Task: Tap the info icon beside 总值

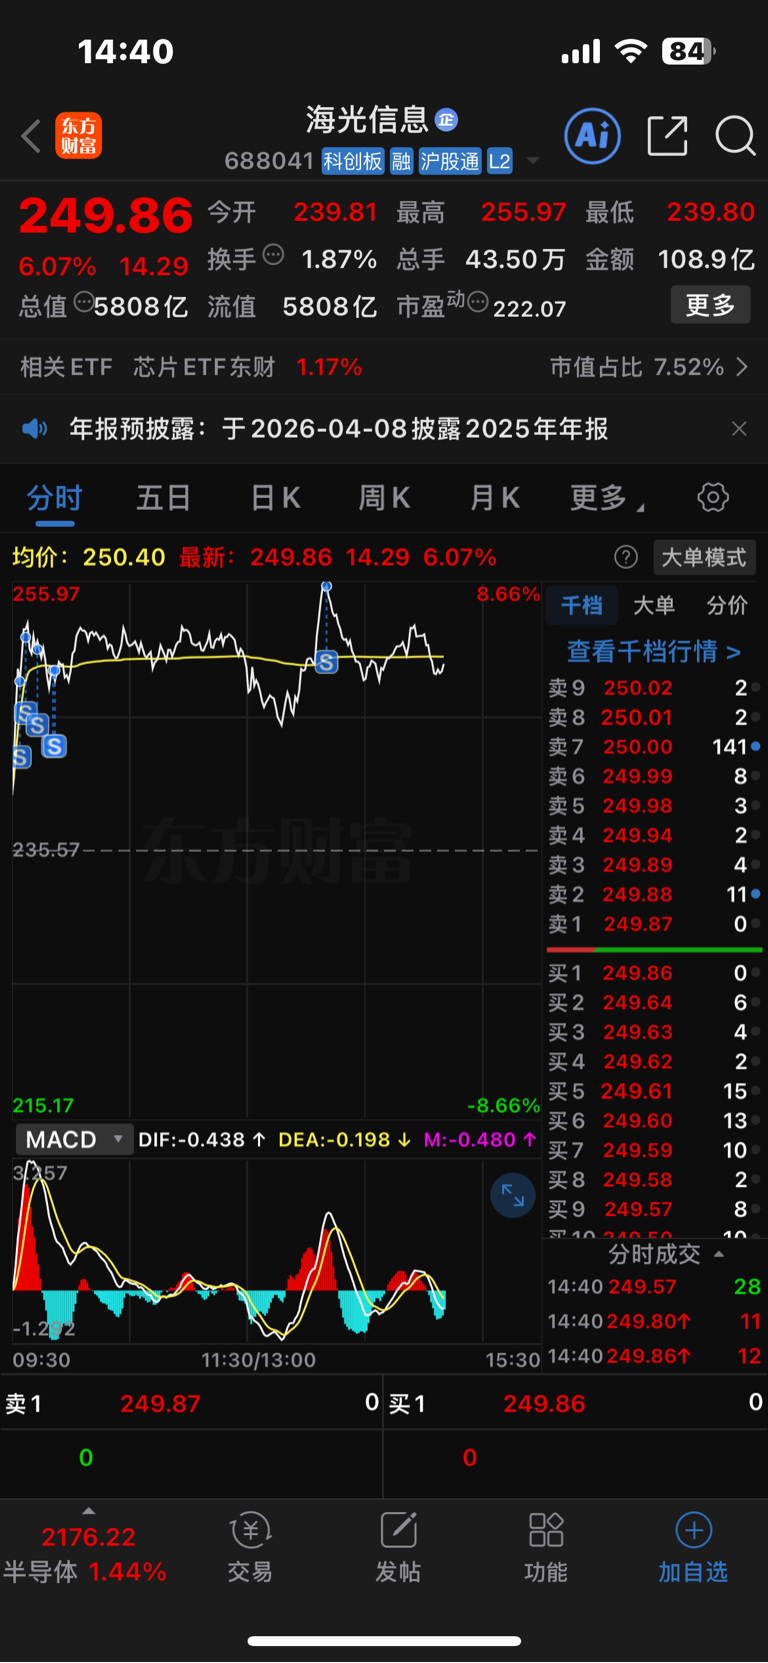Action: [84, 301]
